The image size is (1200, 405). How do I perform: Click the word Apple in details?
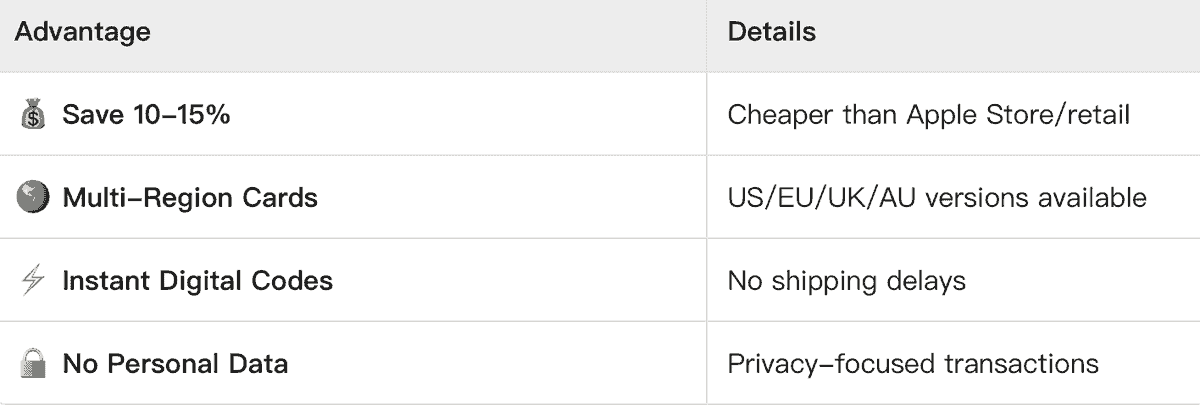click(x=942, y=116)
